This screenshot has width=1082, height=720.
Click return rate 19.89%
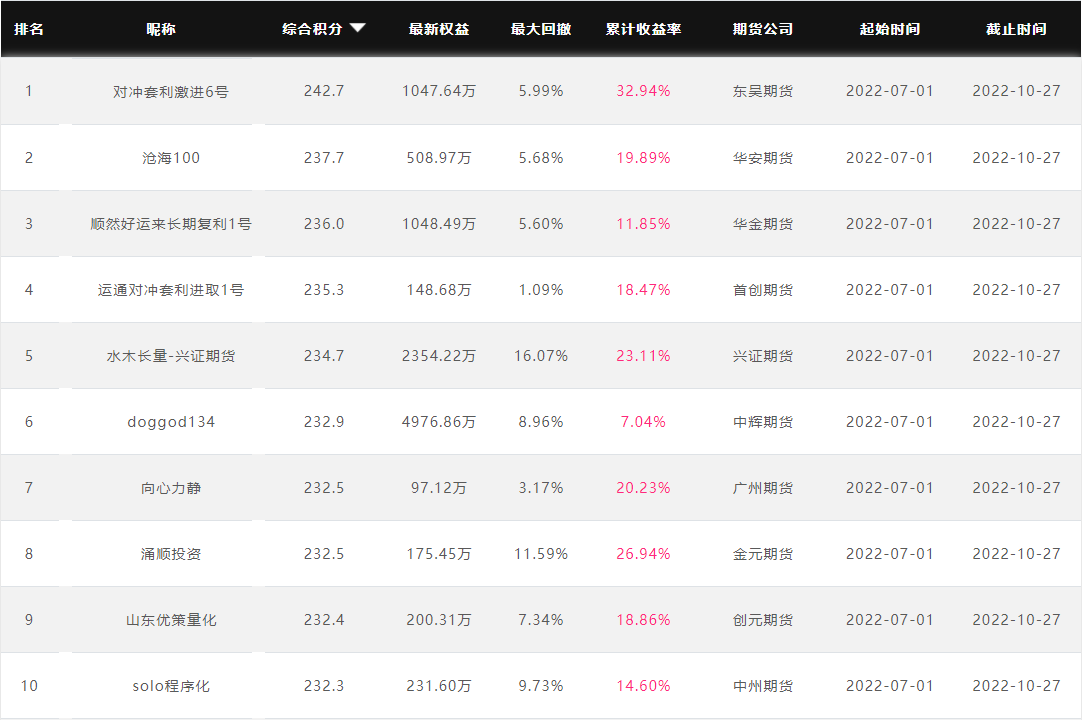coord(643,158)
